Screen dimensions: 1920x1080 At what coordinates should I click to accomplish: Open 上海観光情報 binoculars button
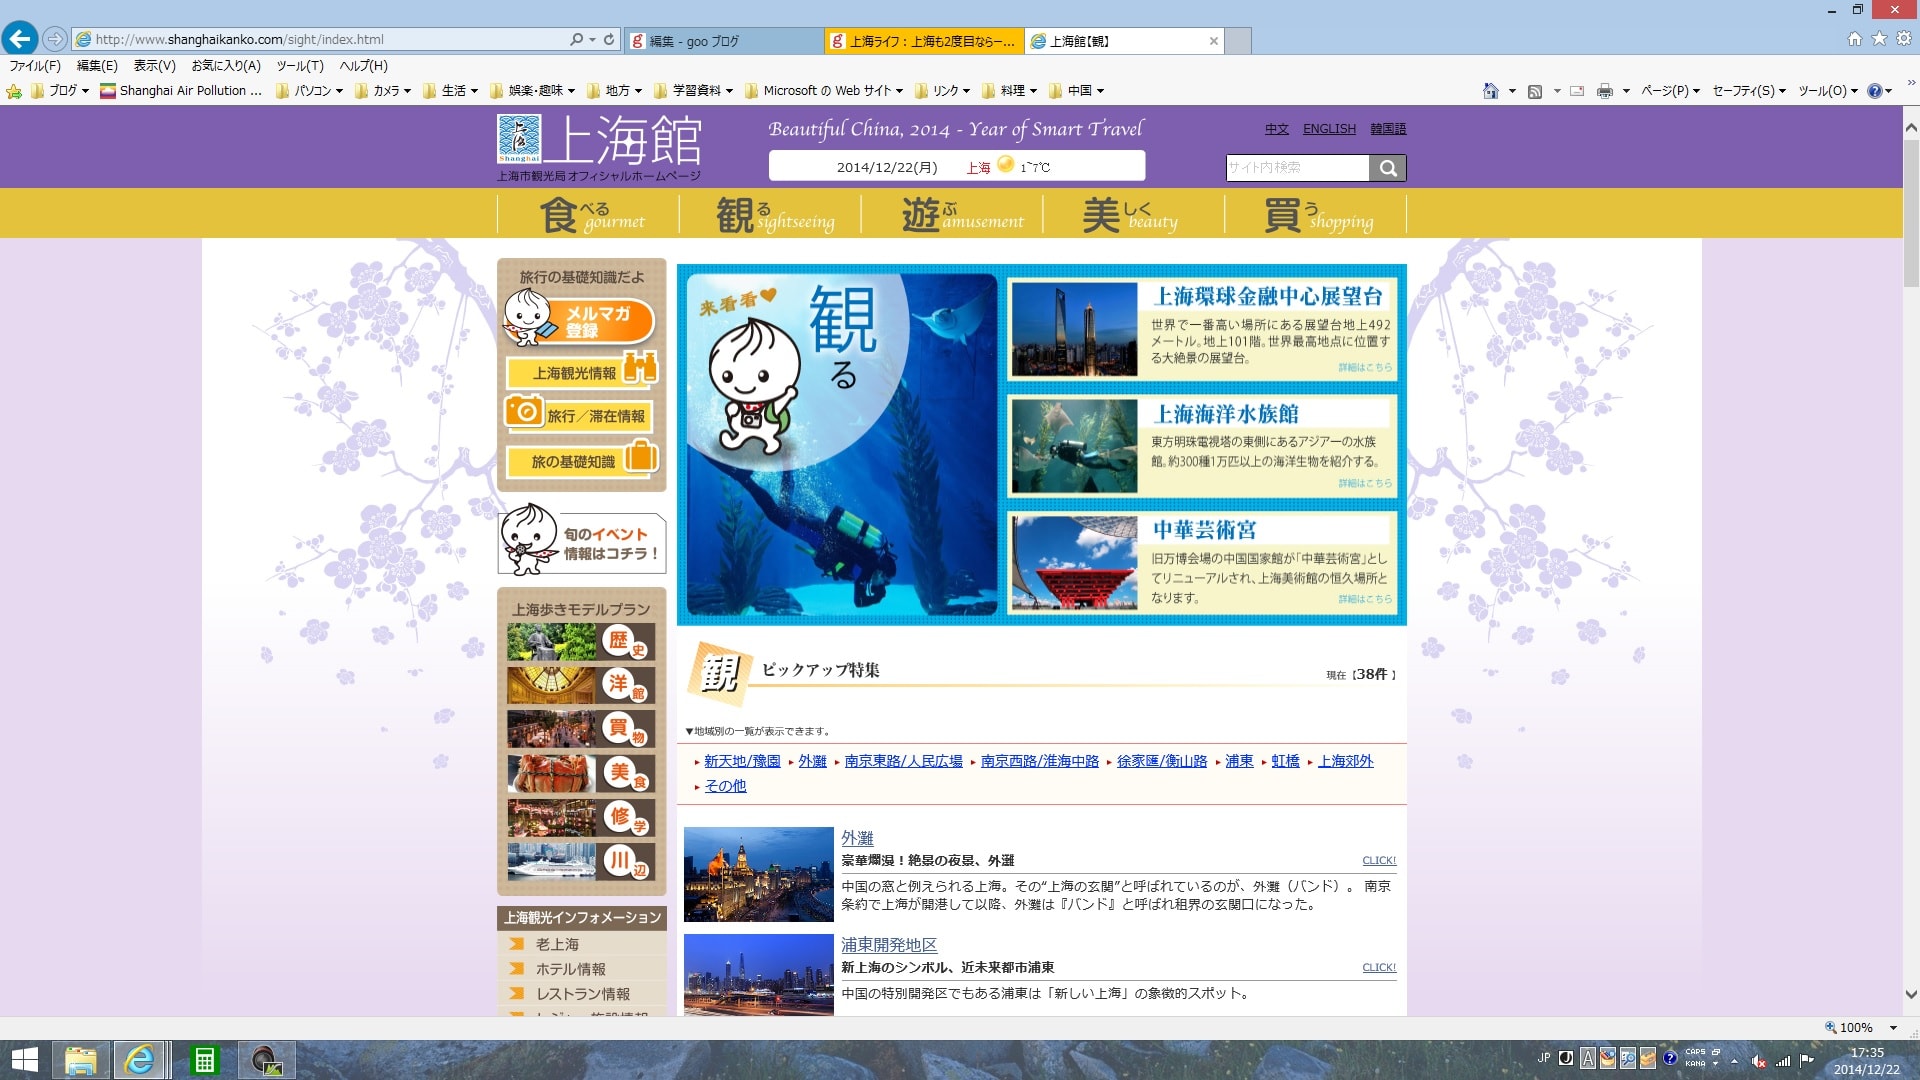[x=581, y=371]
